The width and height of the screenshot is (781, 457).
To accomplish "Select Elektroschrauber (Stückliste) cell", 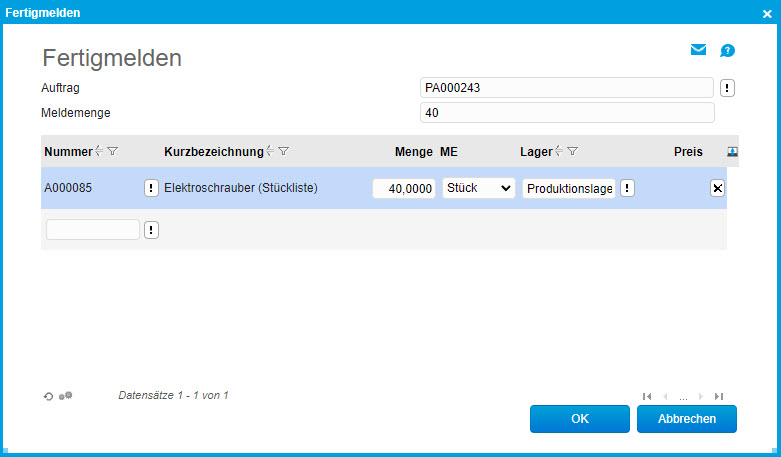I will [241, 188].
